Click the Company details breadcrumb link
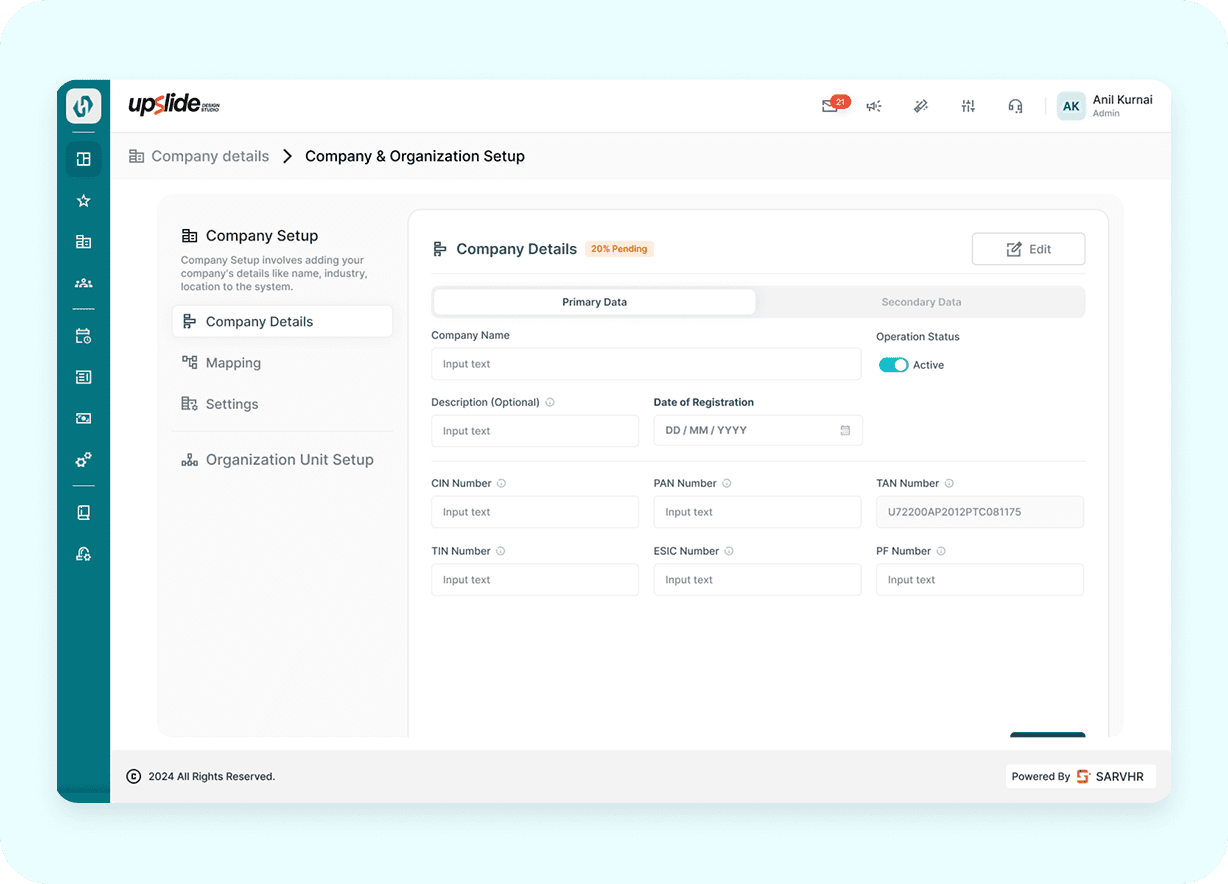This screenshot has width=1228, height=884. coord(209,156)
